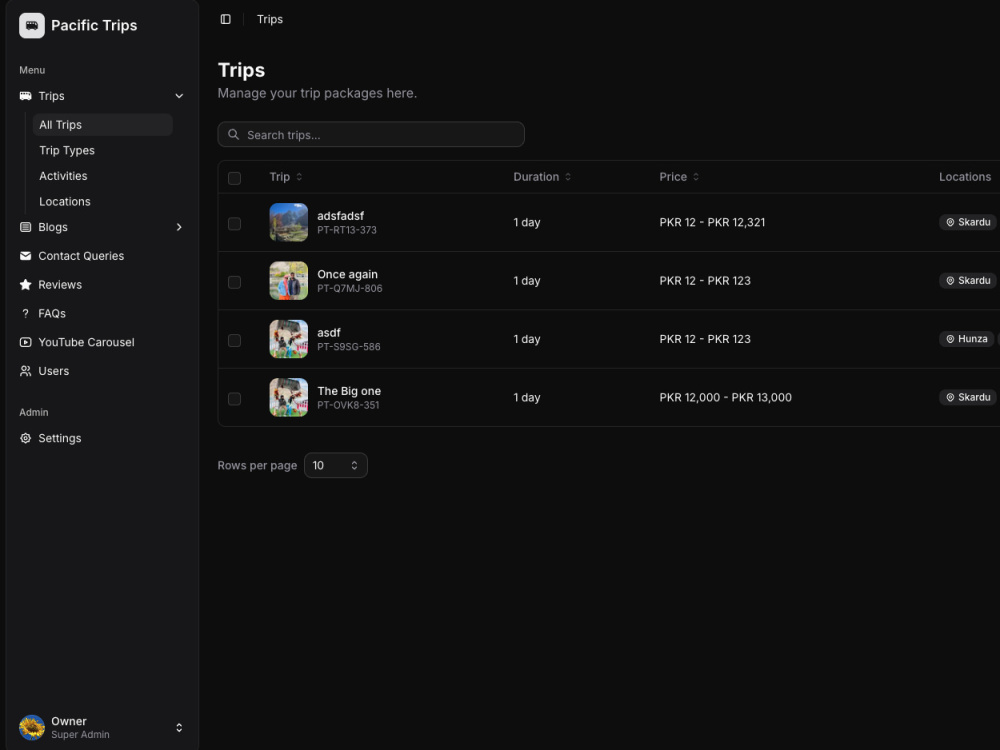Click the FAQs question mark icon
This screenshot has width=1000, height=750.
tap(26, 313)
